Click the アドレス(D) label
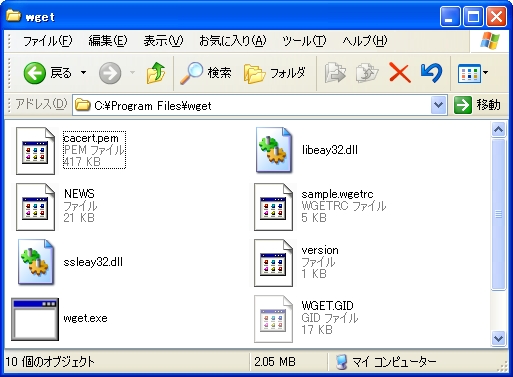The width and height of the screenshot is (513, 377). point(41,104)
